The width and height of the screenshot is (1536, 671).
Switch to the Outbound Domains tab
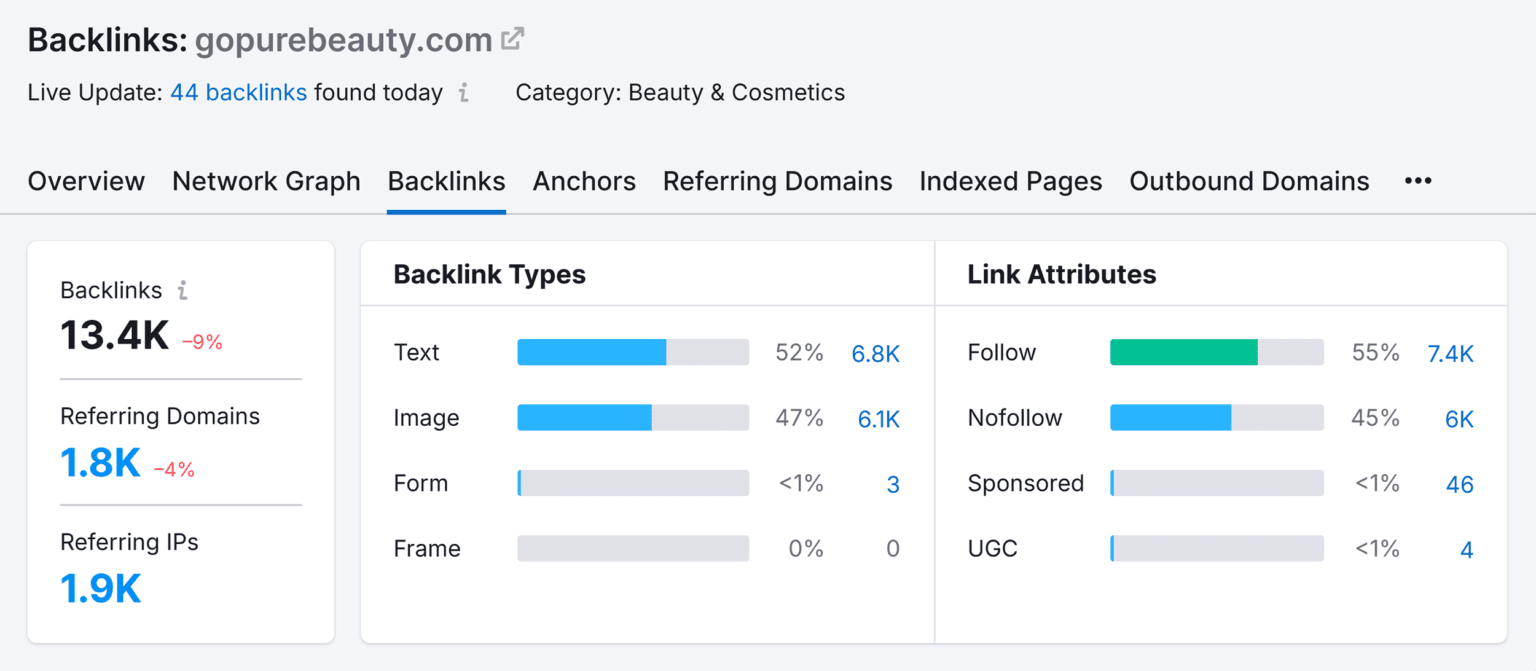pos(1248,181)
